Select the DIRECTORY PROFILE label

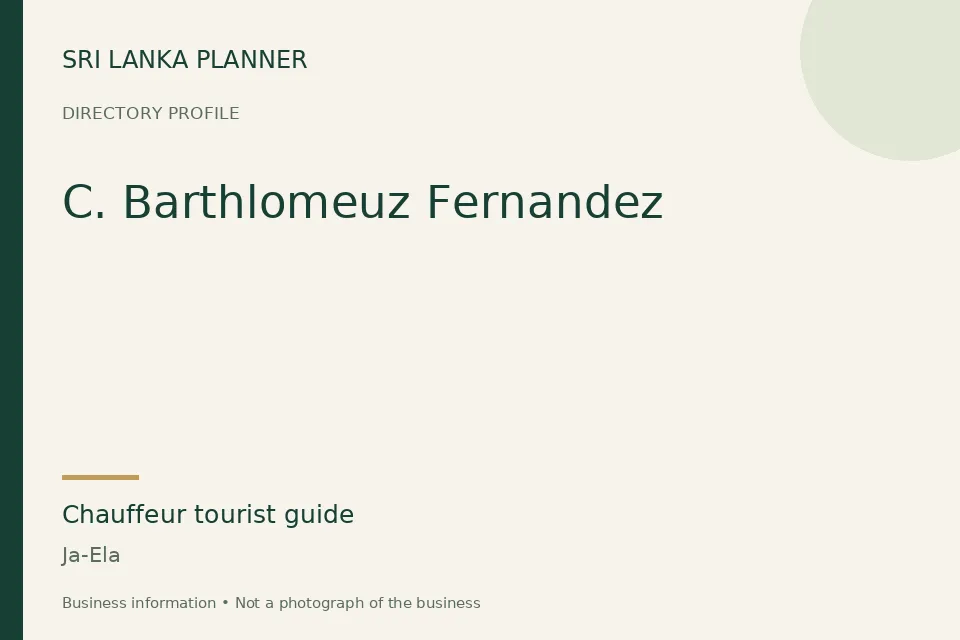(151, 113)
